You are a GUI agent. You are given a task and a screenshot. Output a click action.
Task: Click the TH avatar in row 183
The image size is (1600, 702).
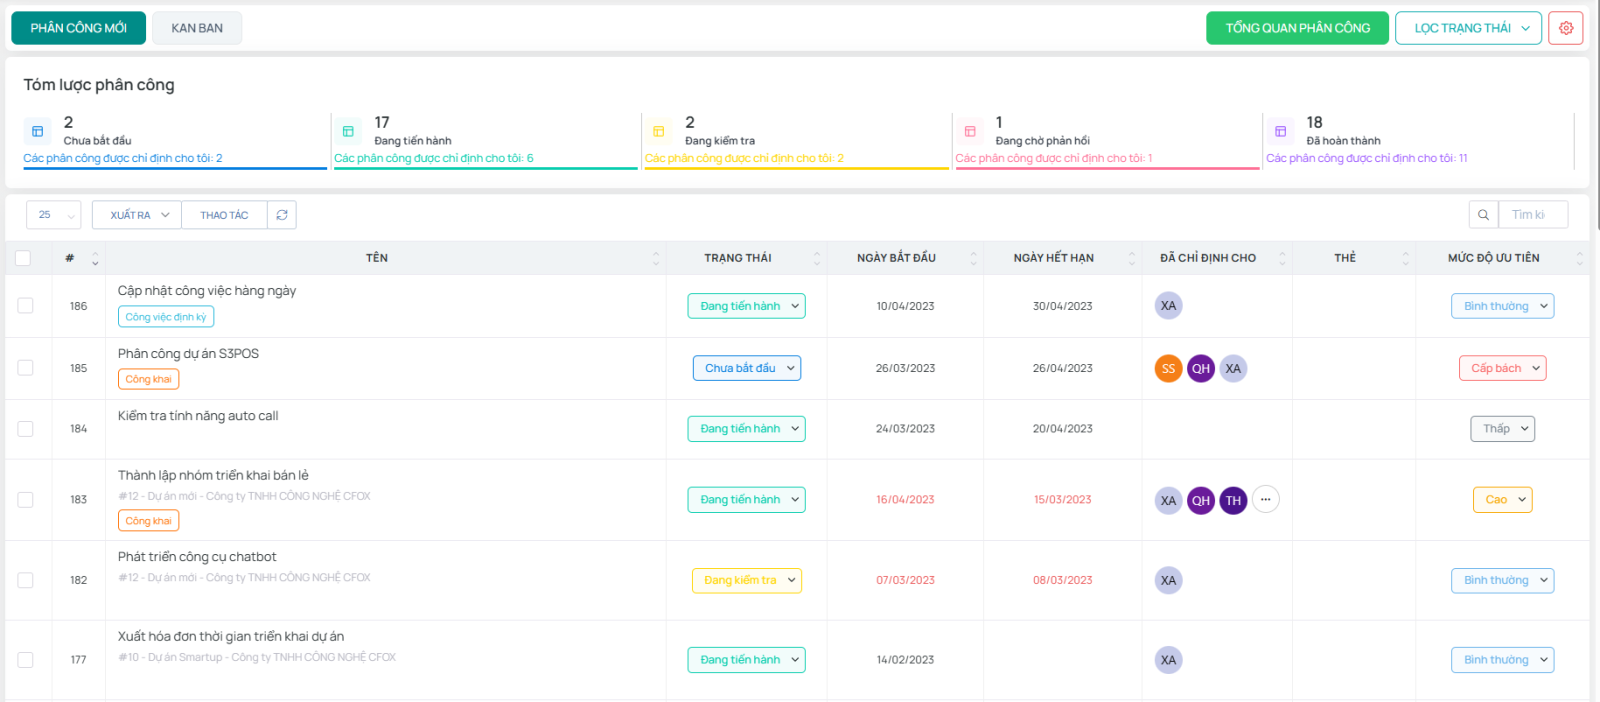click(1233, 500)
